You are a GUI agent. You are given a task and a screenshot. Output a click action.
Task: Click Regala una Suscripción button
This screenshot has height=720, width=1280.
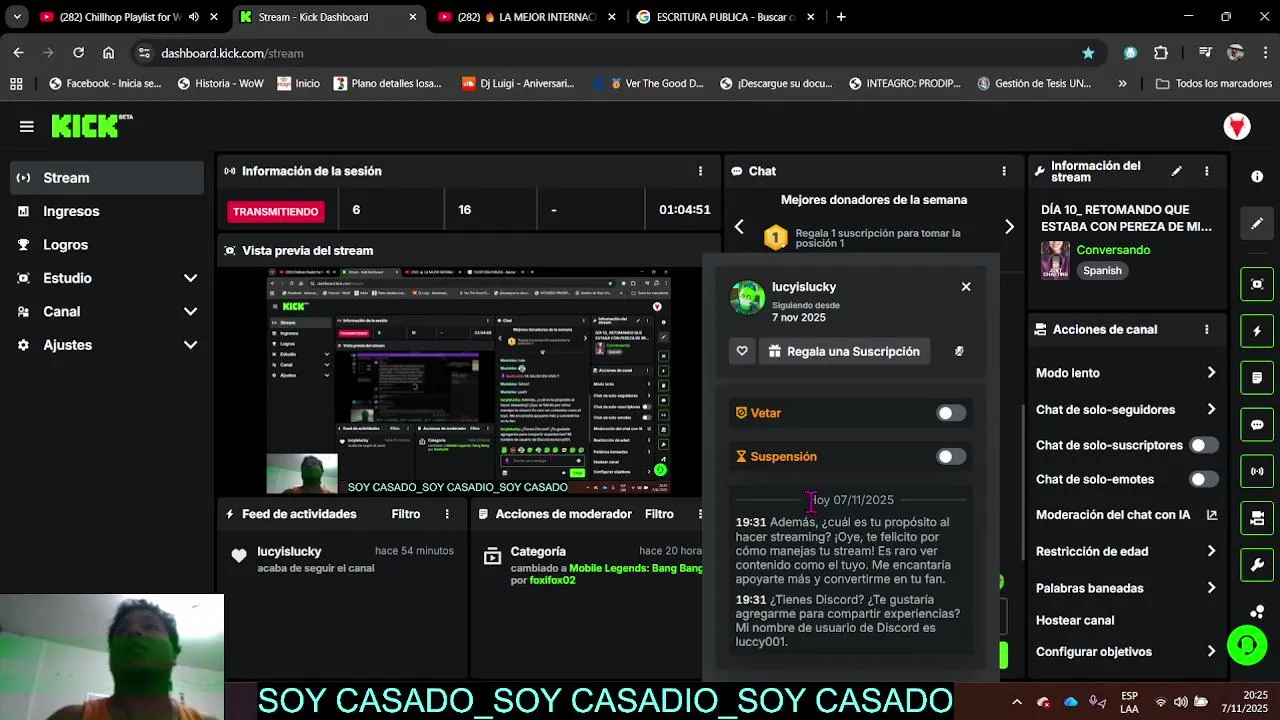click(x=844, y=351)
